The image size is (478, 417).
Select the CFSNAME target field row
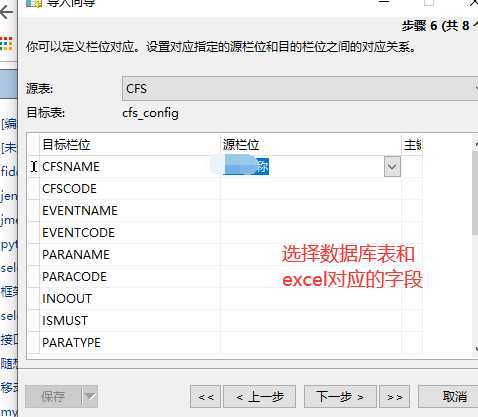point(130,167)
